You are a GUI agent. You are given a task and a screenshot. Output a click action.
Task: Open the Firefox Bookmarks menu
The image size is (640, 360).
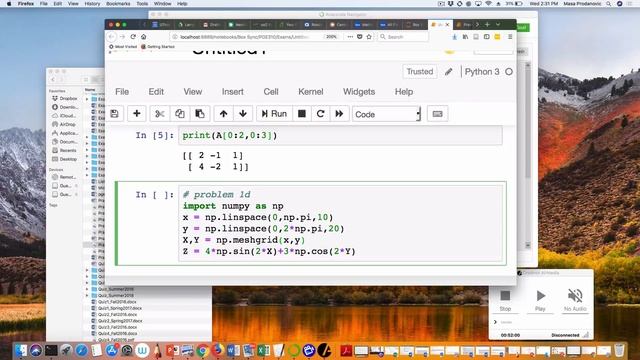(118, 4)
